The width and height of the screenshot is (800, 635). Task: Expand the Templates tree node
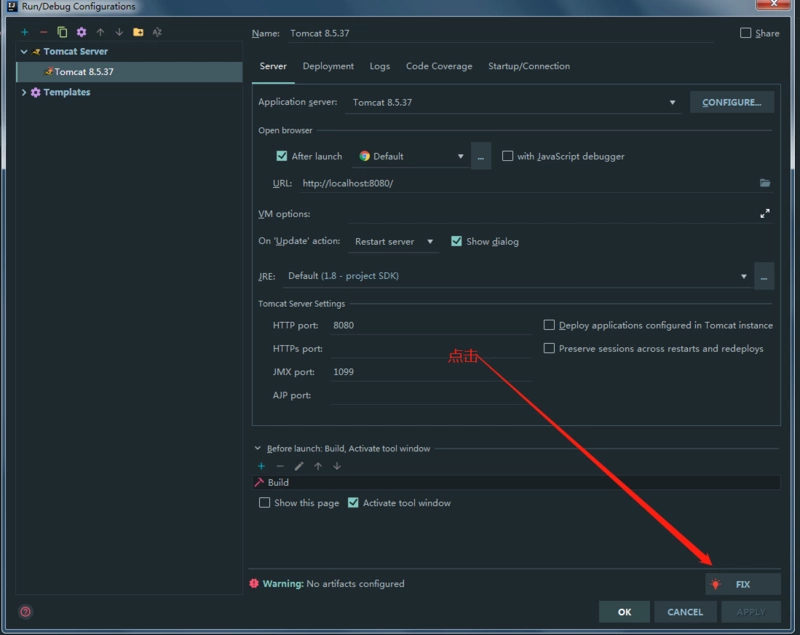[x=25, y=92]
